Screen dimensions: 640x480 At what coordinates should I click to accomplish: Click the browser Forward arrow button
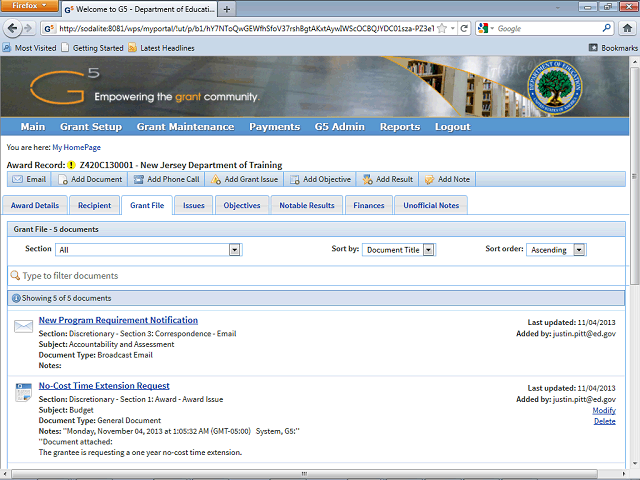coord(28,28)
